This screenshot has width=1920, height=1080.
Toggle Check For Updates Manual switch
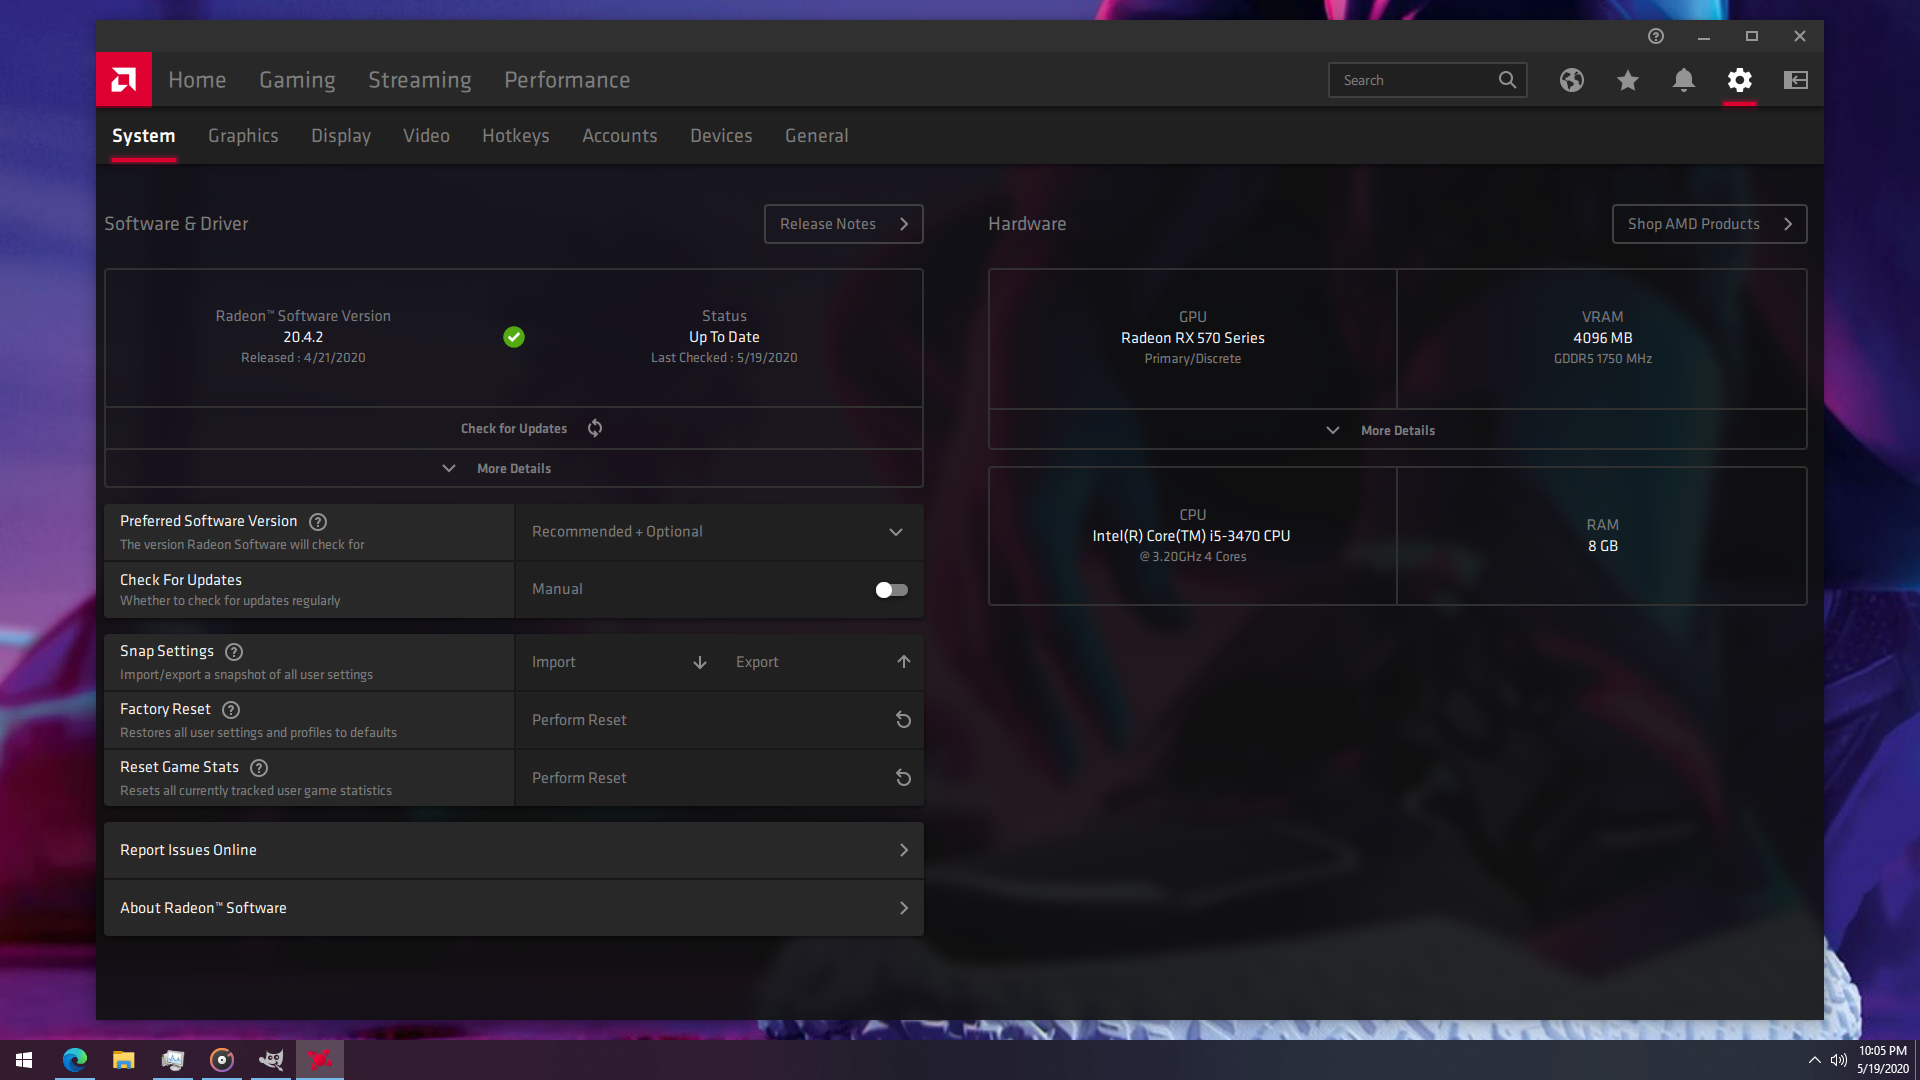(891, 590)
